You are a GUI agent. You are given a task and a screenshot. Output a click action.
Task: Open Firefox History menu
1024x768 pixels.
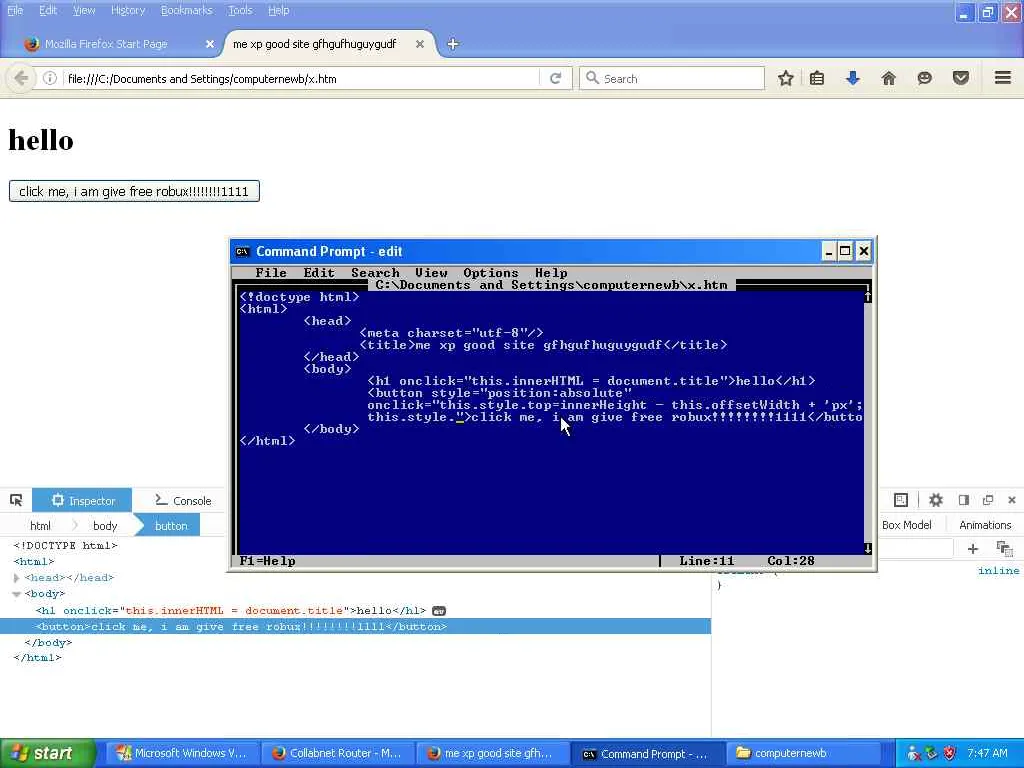click(128, 10)
